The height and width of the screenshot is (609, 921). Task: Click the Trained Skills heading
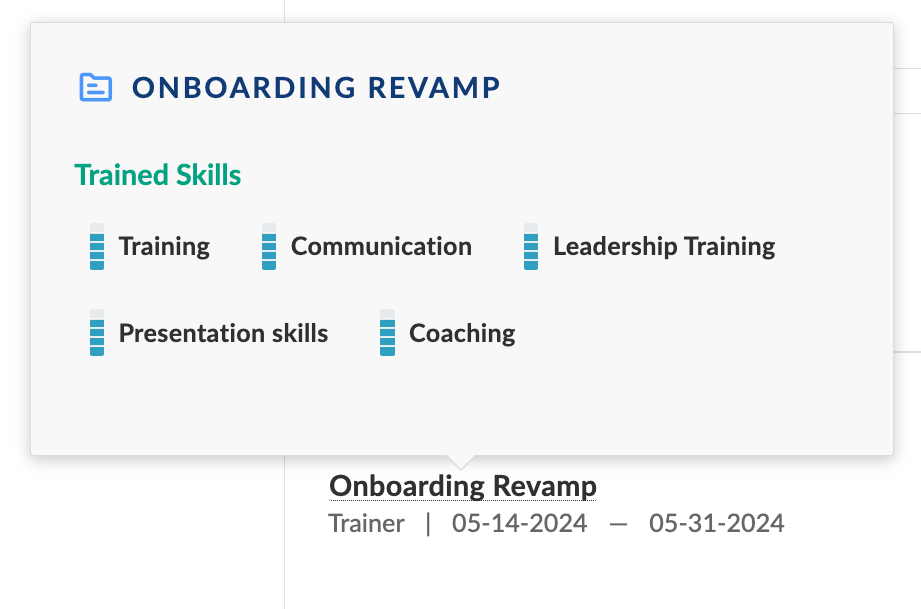(x=158, y=175)
